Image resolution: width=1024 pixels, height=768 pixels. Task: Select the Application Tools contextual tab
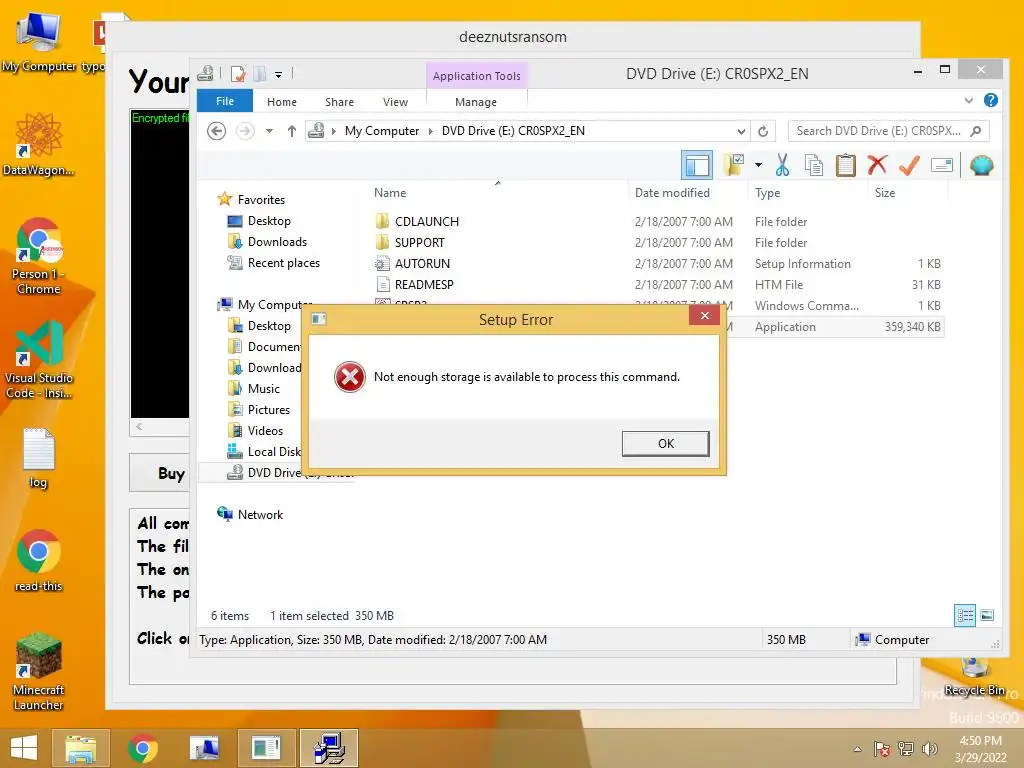pyautogui.click(x=476, y=76)
